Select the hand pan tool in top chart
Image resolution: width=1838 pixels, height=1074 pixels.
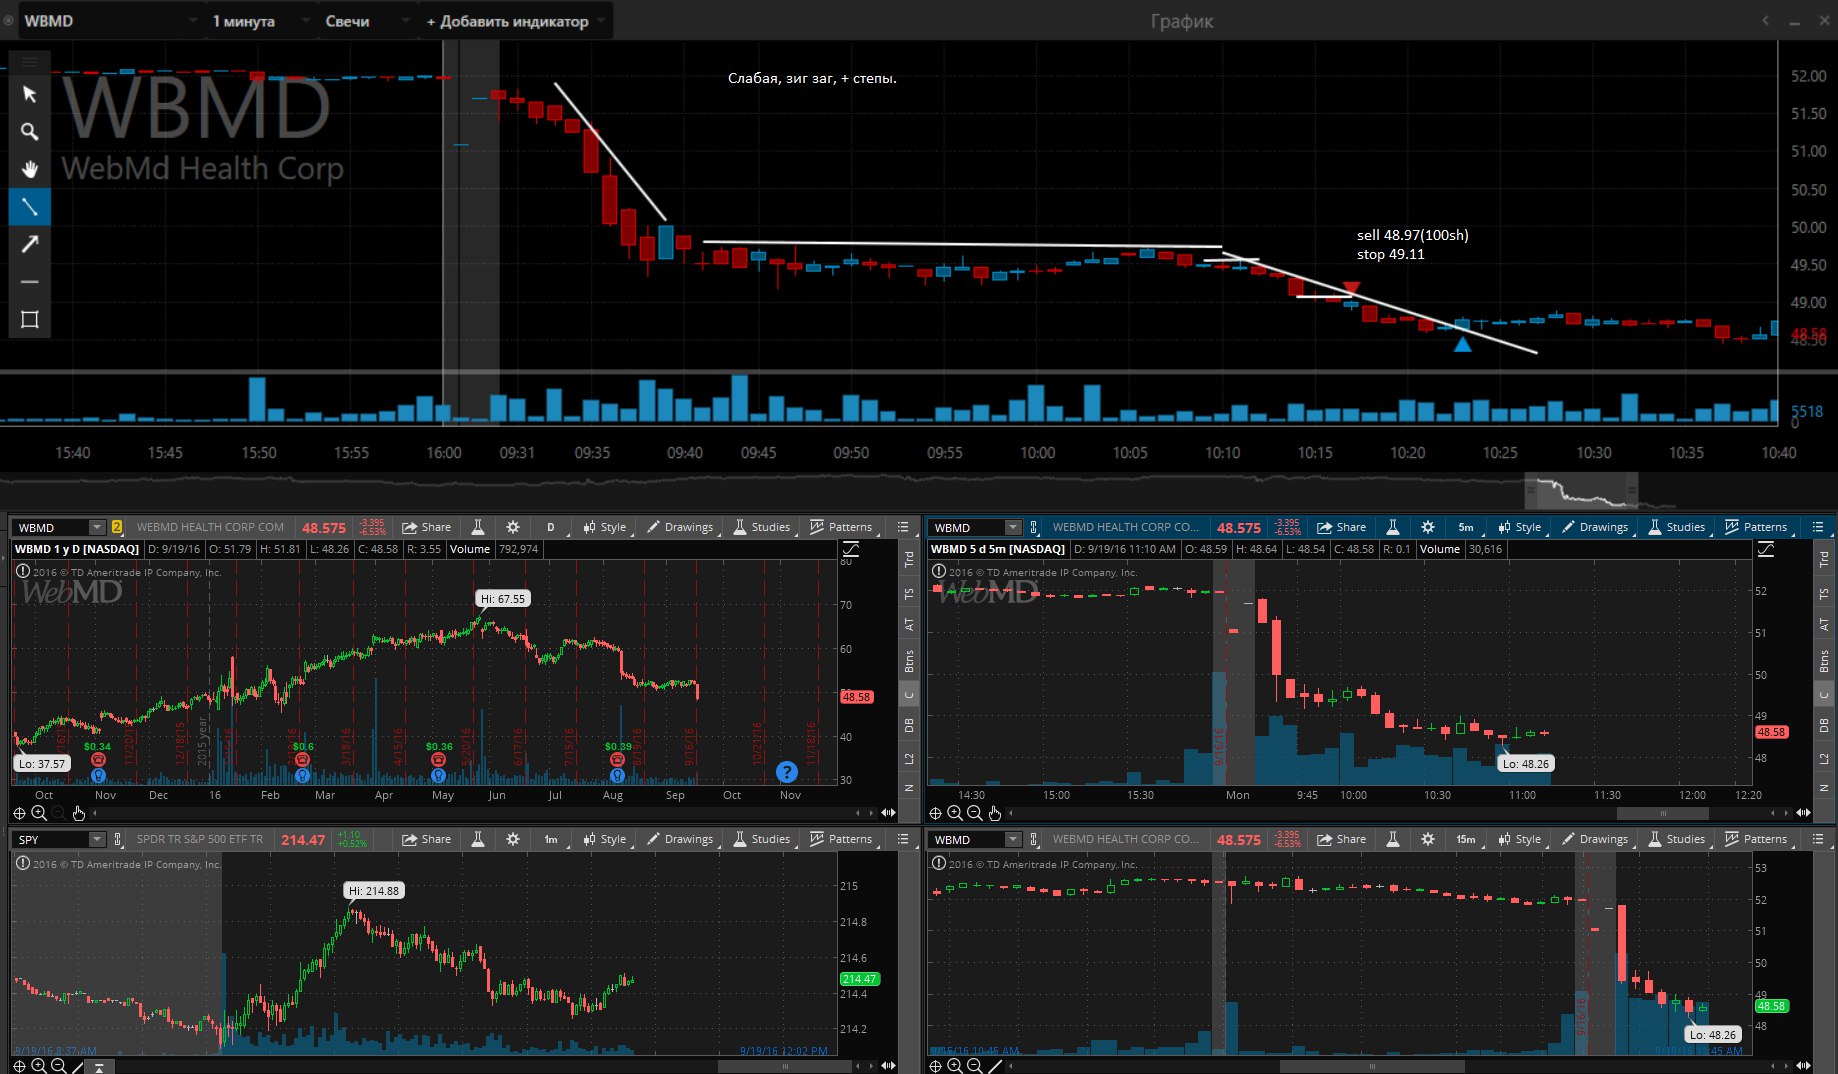(29, 169)
